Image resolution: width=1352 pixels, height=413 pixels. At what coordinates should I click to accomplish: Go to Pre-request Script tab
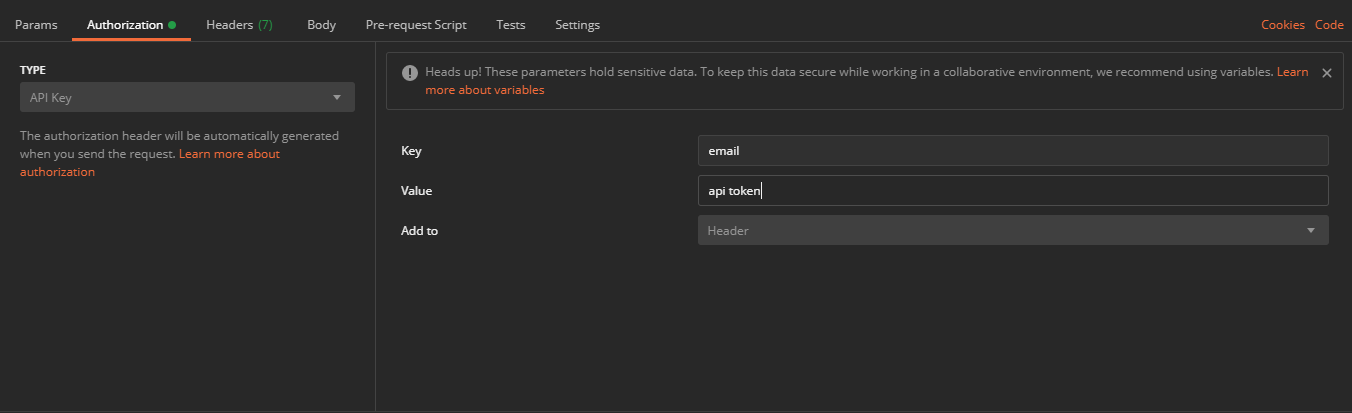416,25
